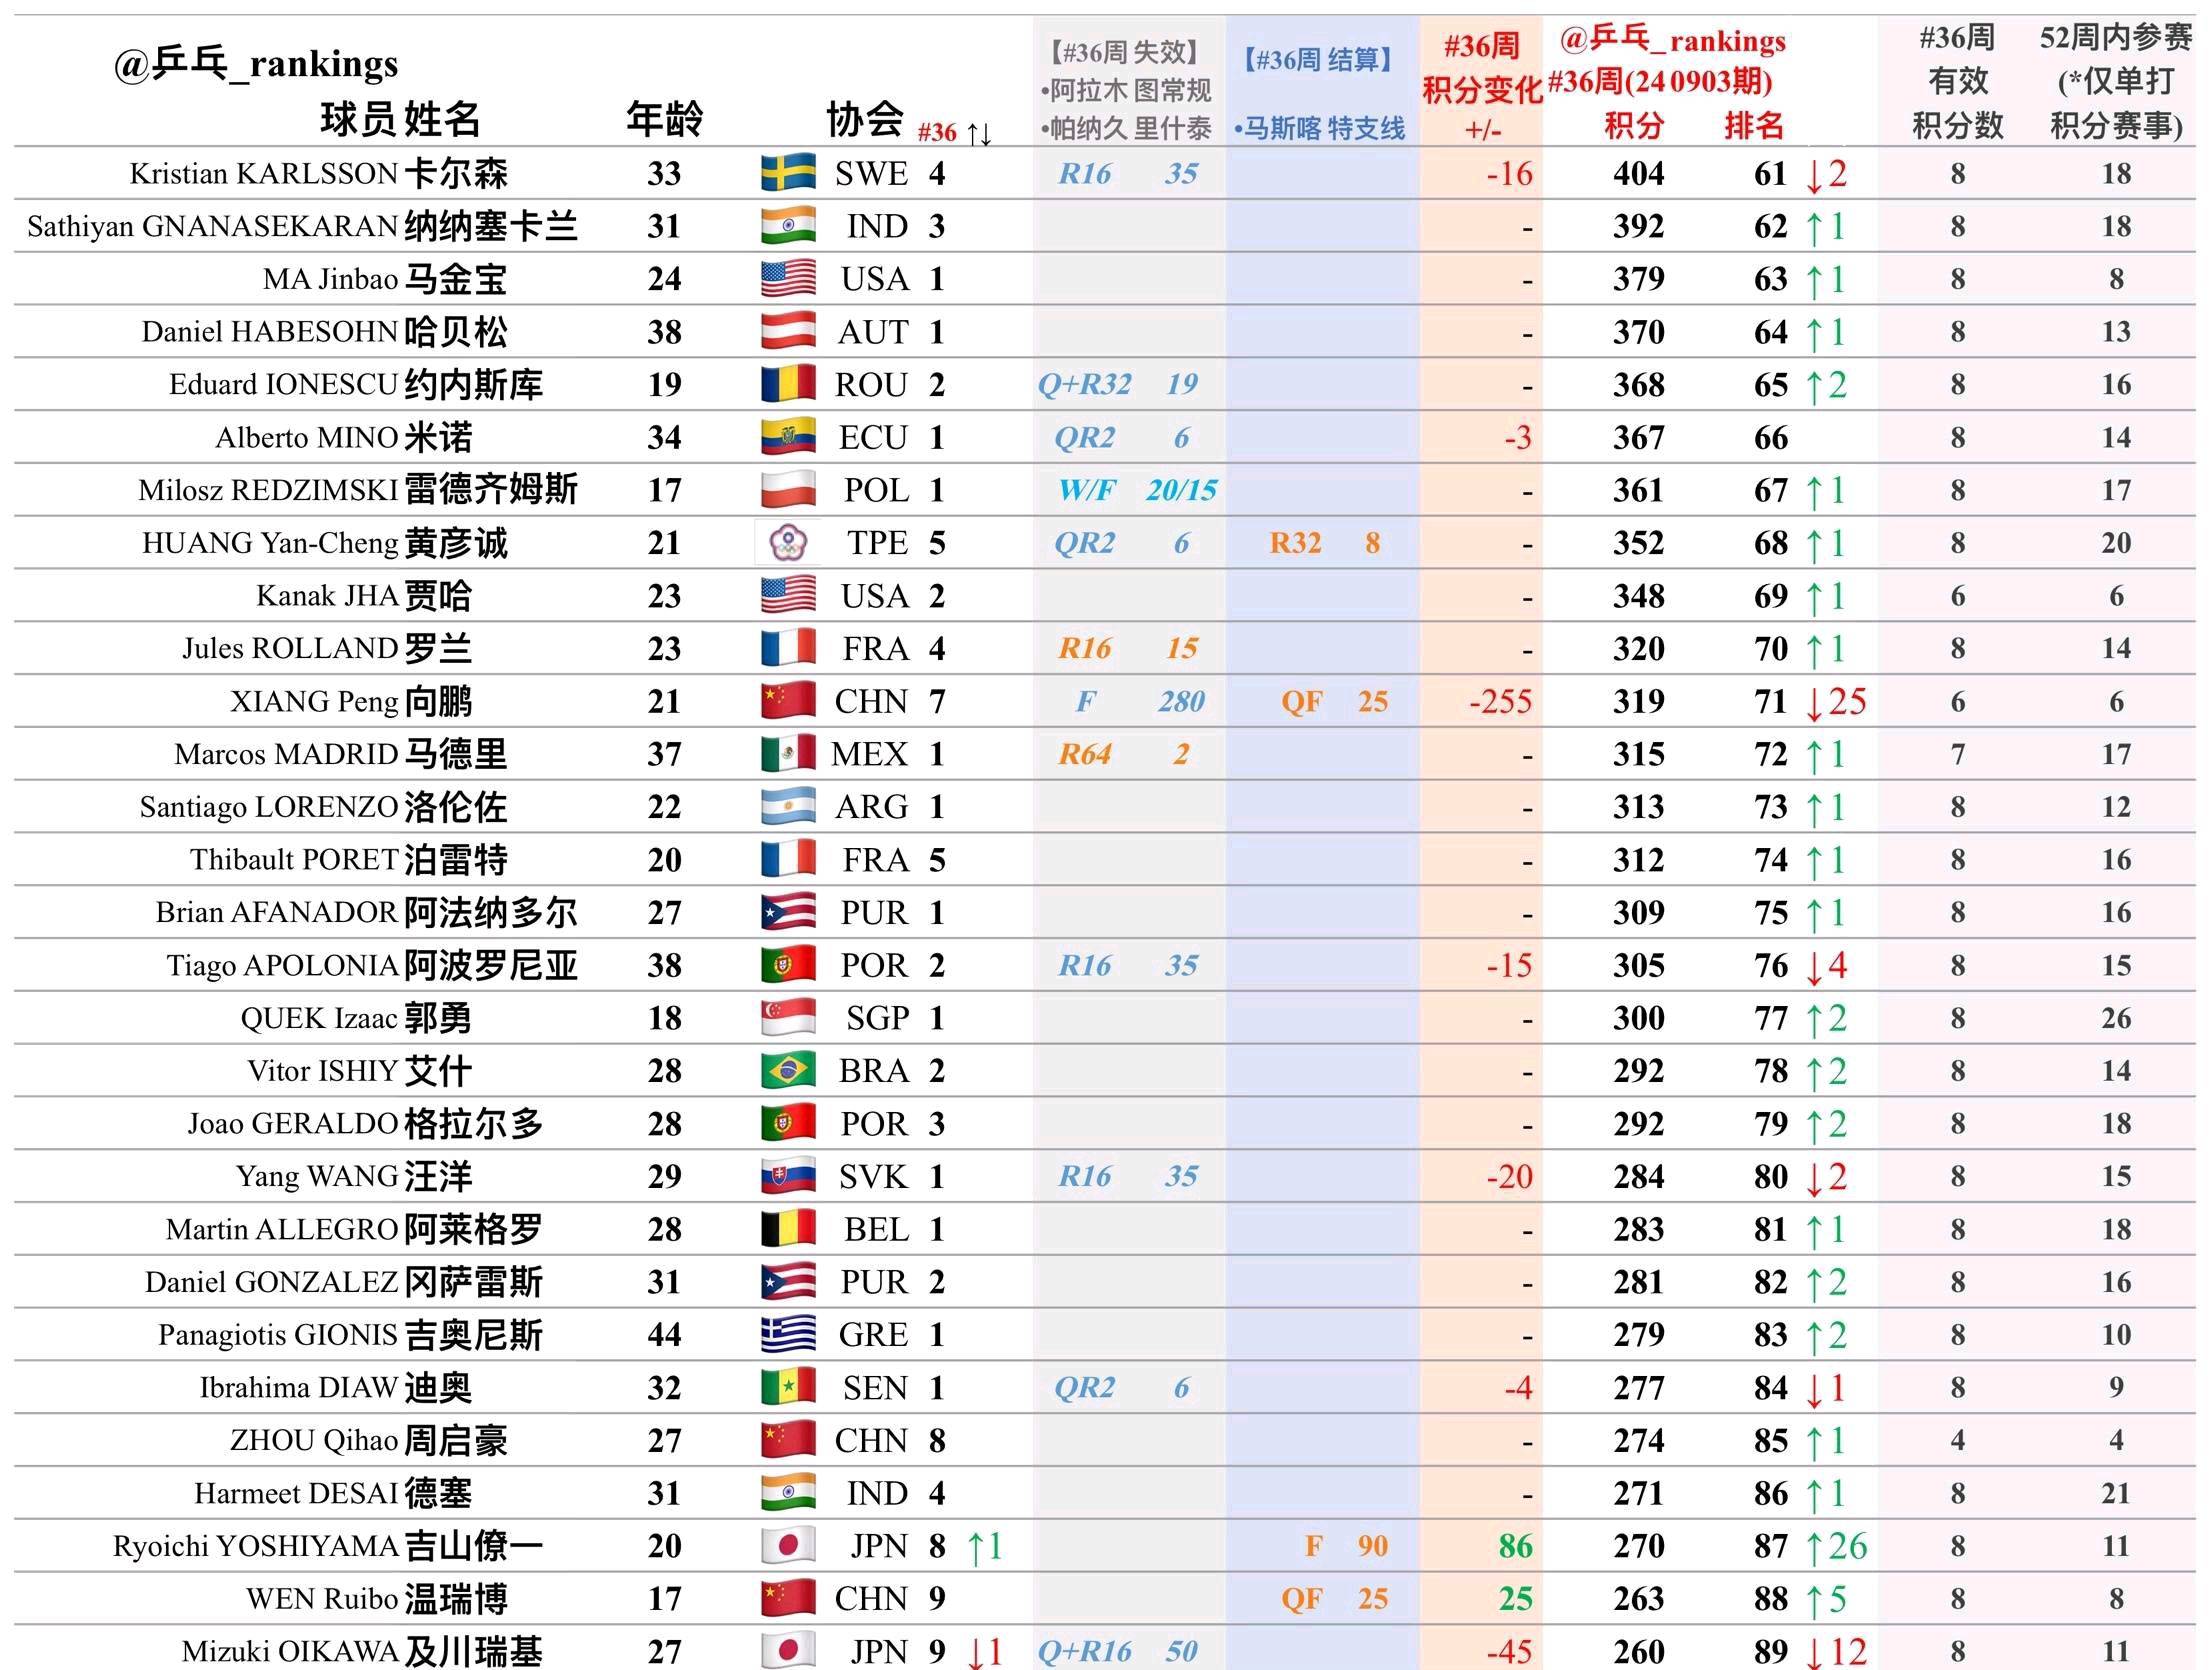This screenshot has height=1670, width=2211.
Task: Click the USA flag in Kanak JHA's row
Action: click(x=788, y=596)
